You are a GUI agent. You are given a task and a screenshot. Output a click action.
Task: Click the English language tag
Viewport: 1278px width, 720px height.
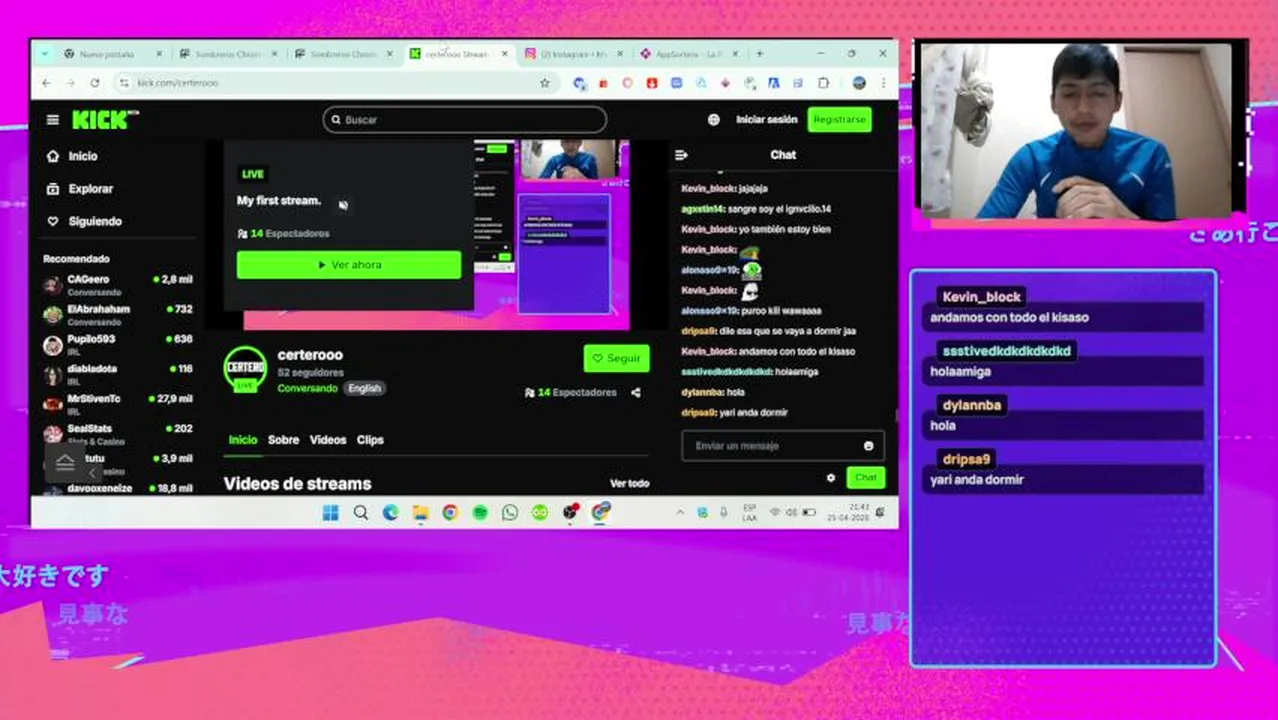coord(364,388)
